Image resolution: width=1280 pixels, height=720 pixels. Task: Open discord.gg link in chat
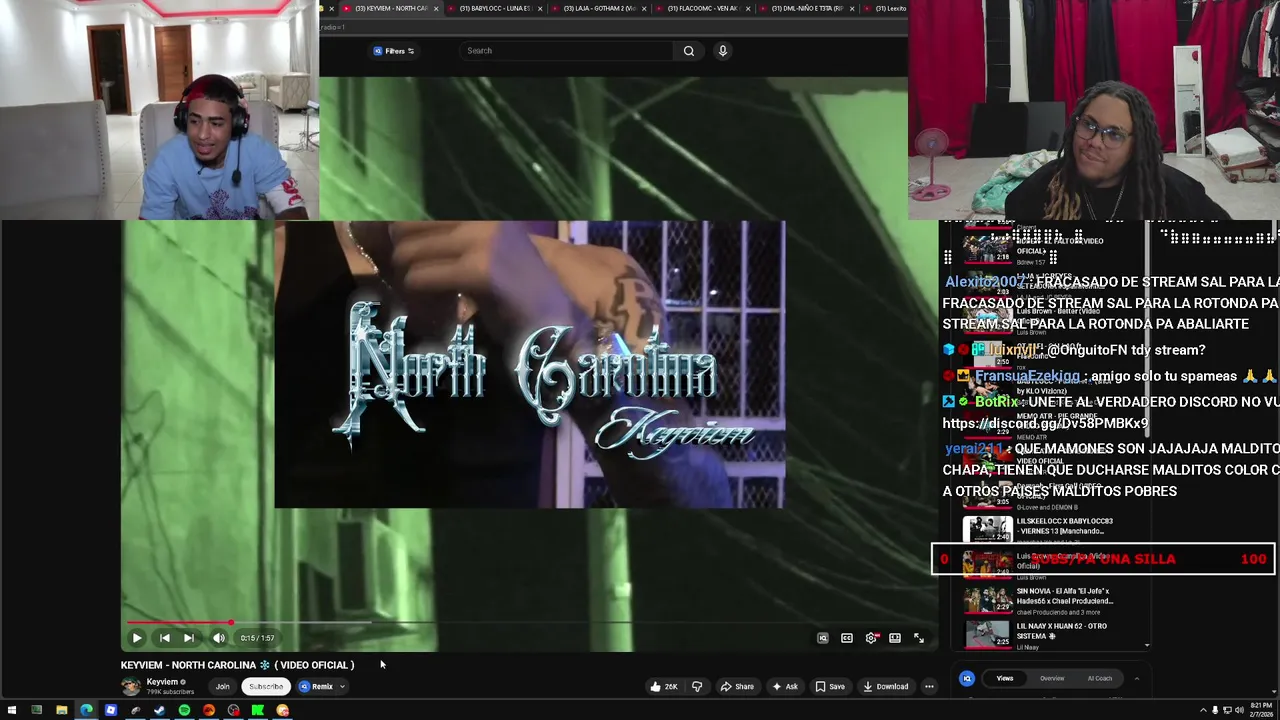[x=1045, y=424]
